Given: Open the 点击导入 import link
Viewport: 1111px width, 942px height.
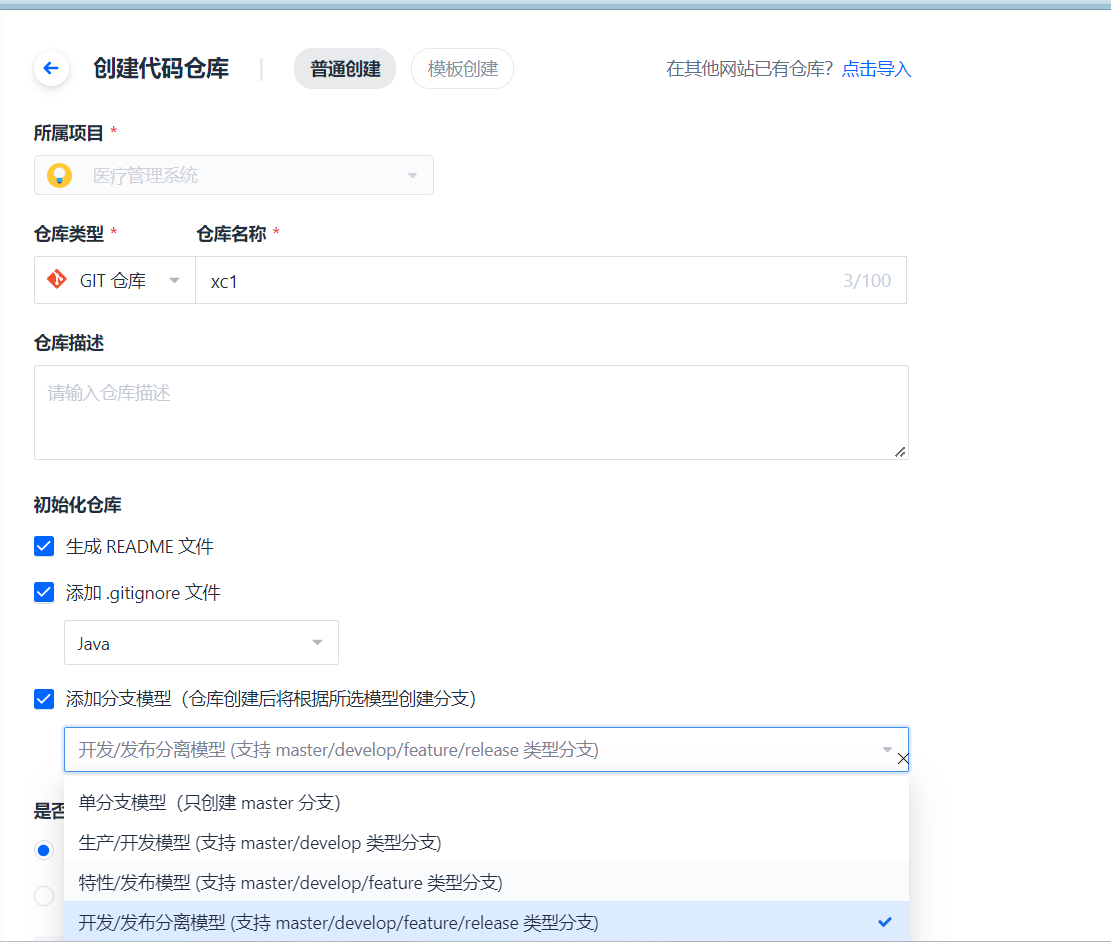Looking at the screenshot, I should point(875,68).
